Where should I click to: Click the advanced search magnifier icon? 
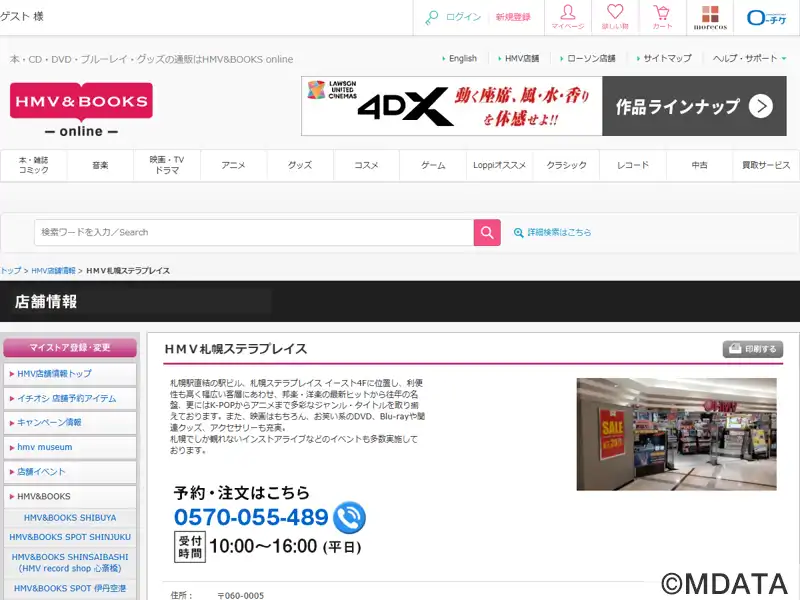point(518,233)
